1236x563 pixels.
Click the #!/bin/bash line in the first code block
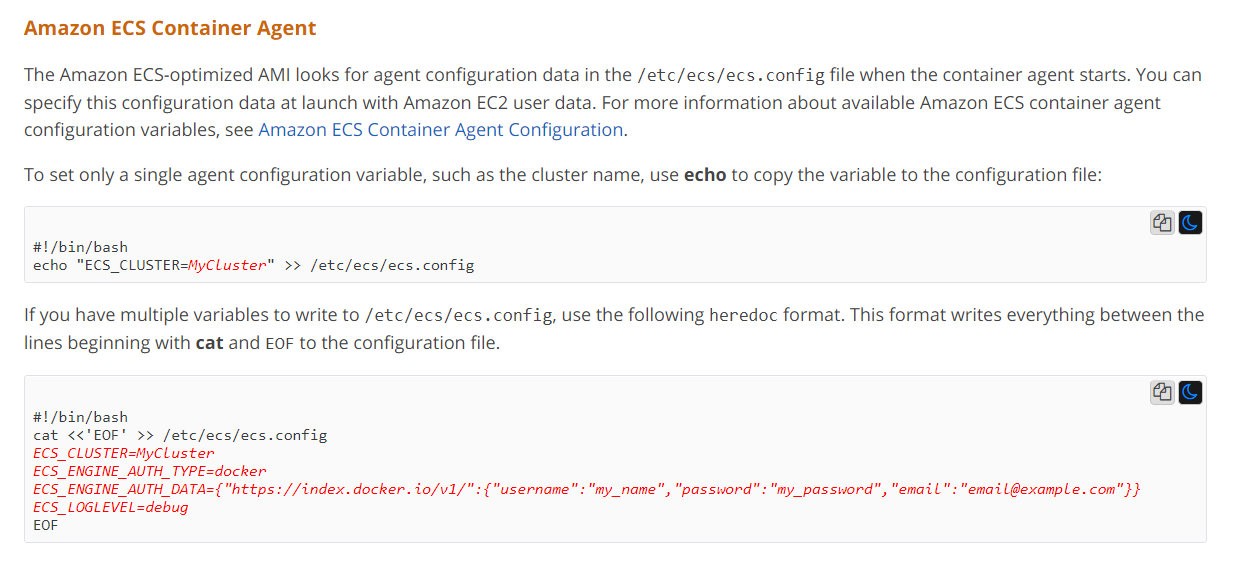point(80,247)
